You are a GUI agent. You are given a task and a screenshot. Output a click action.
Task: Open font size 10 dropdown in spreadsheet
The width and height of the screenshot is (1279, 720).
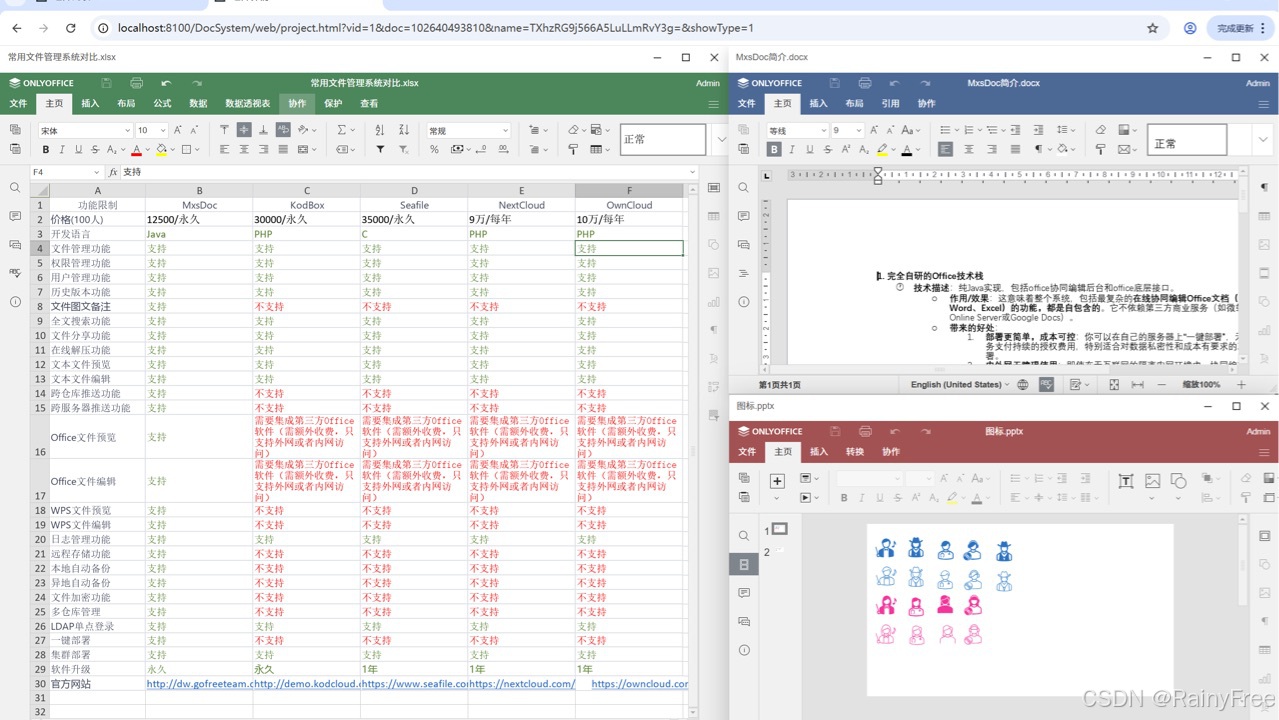coord(162,130)
